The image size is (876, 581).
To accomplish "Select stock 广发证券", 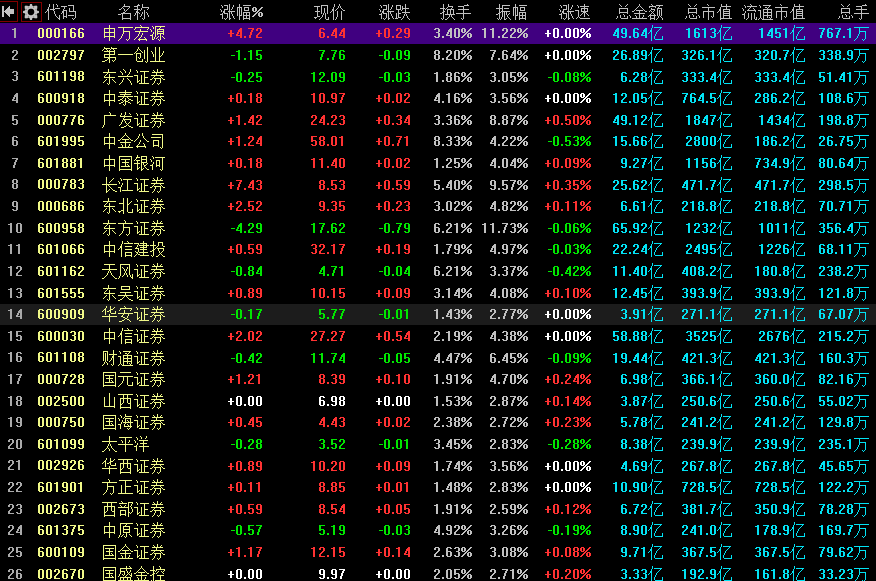I will click(134, 120).
